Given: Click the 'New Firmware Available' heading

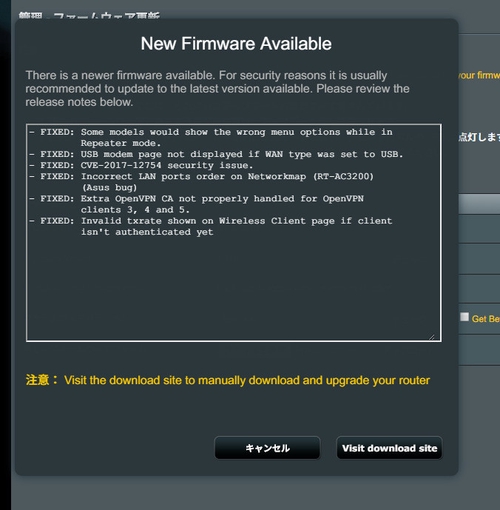Looking at the screenshot, I should (236, 44).
